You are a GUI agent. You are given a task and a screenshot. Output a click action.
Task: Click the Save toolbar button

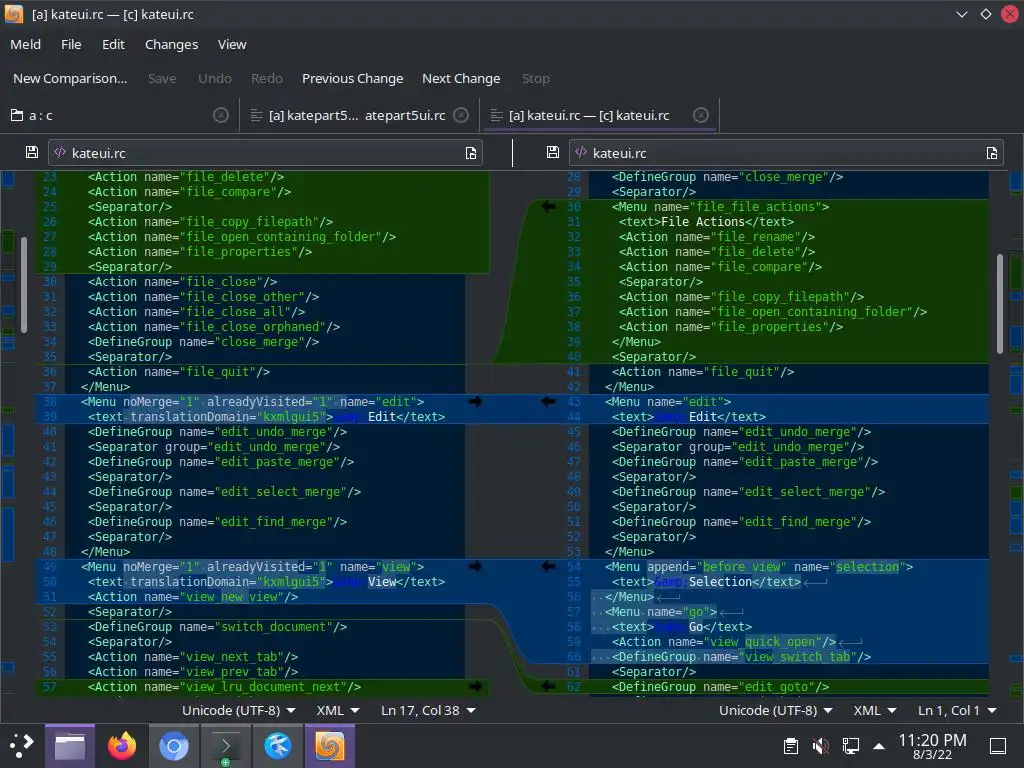pyautogui.click(x=162, y=78)
